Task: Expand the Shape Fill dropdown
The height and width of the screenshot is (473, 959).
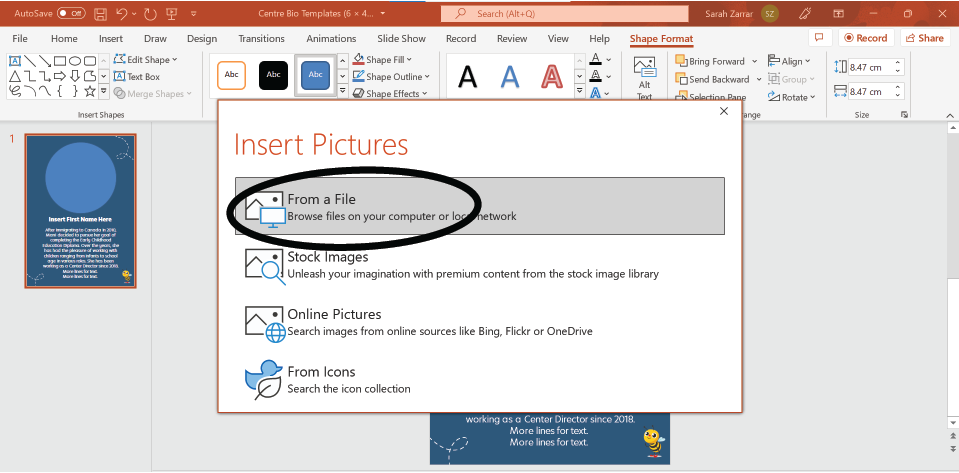Action: pos(392,60)
